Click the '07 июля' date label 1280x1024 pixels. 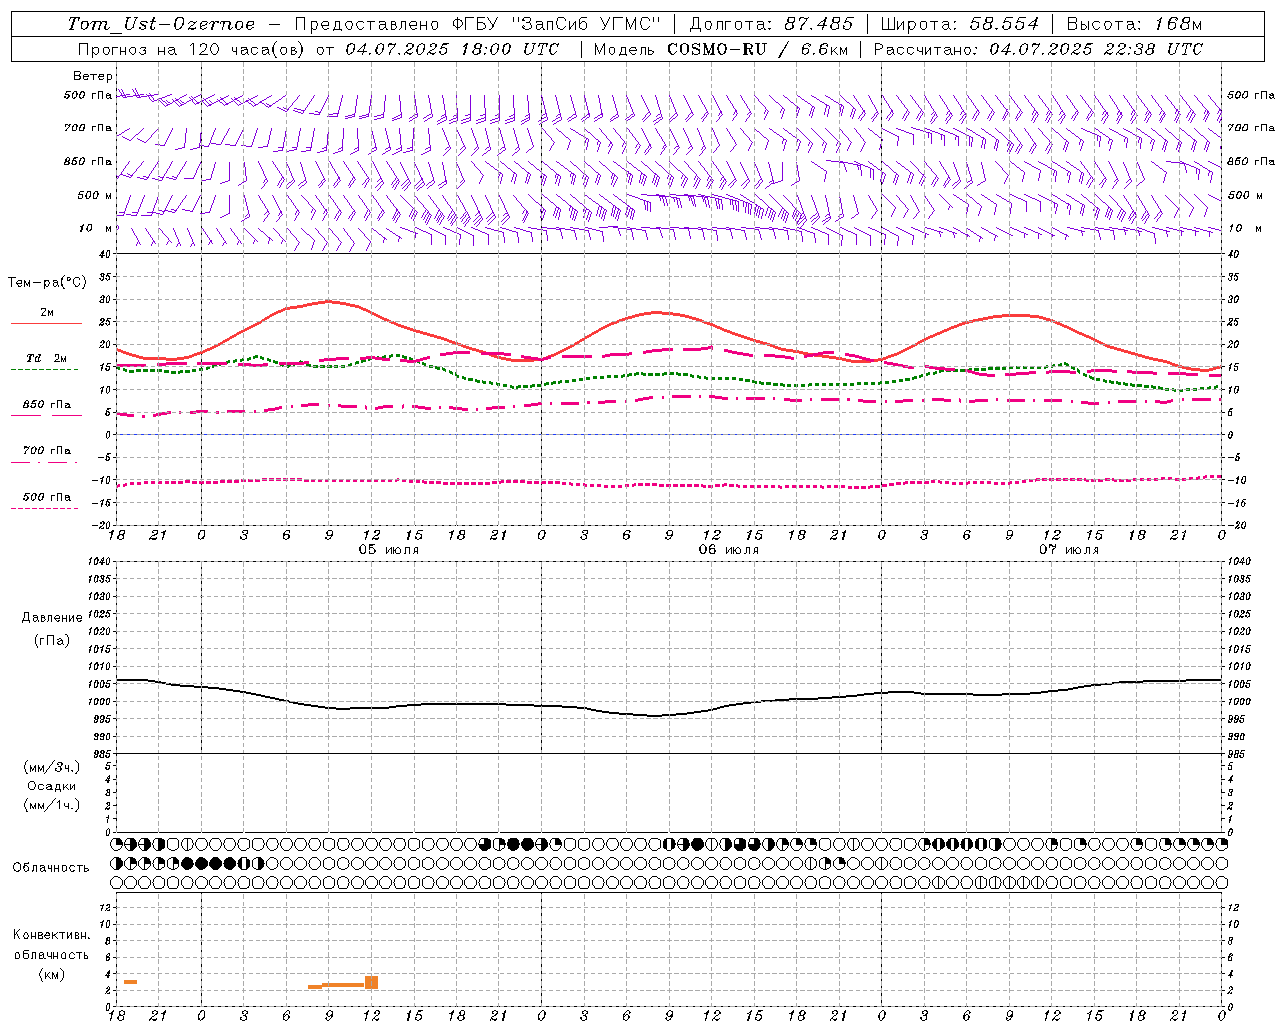pos(1068,550)
